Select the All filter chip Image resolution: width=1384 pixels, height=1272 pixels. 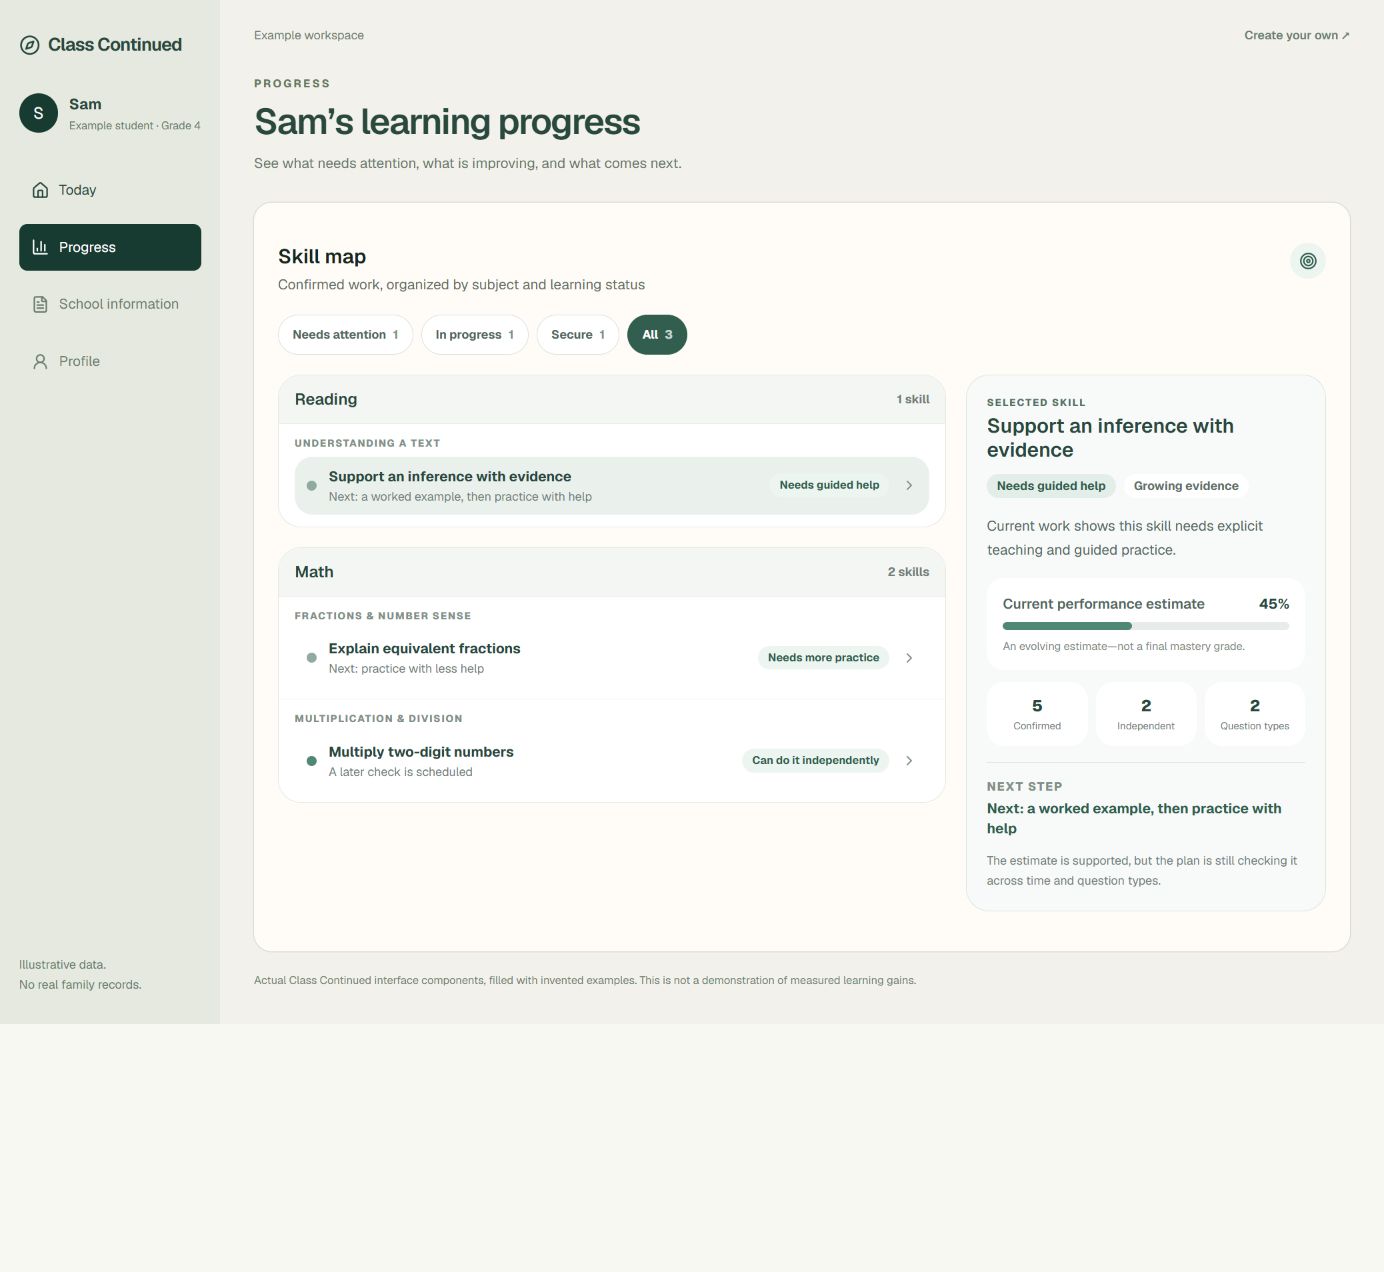pyautogui.click(x=657, y=335)
